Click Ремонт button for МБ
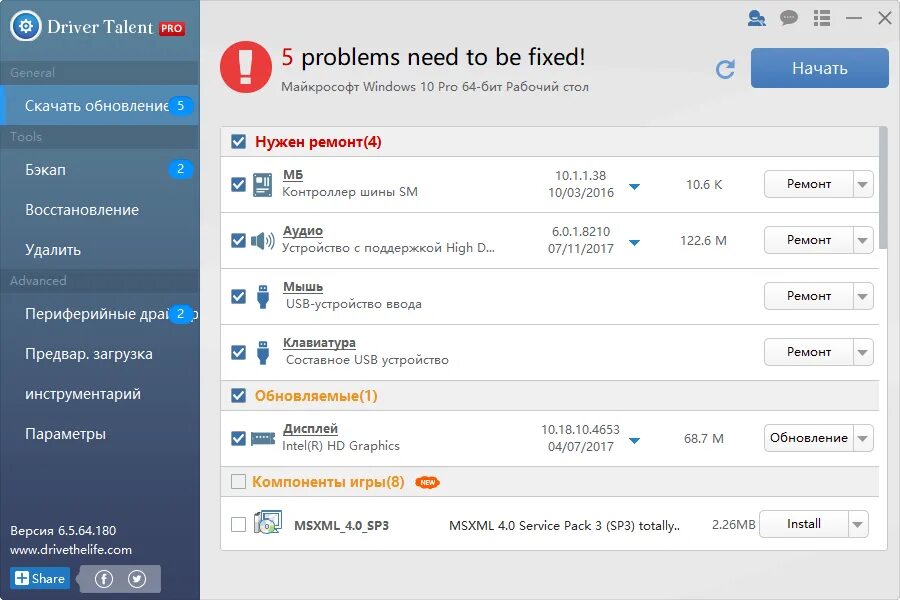 (808, 184)
